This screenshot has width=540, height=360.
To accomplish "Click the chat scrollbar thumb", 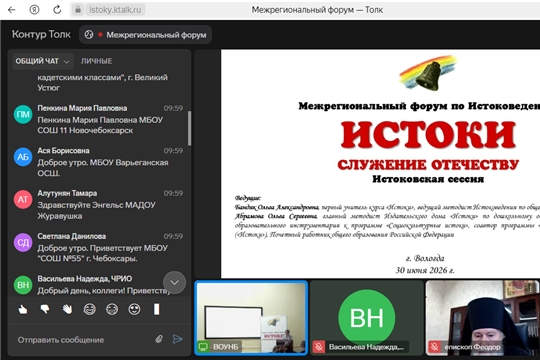I will (x=189, y=128).
